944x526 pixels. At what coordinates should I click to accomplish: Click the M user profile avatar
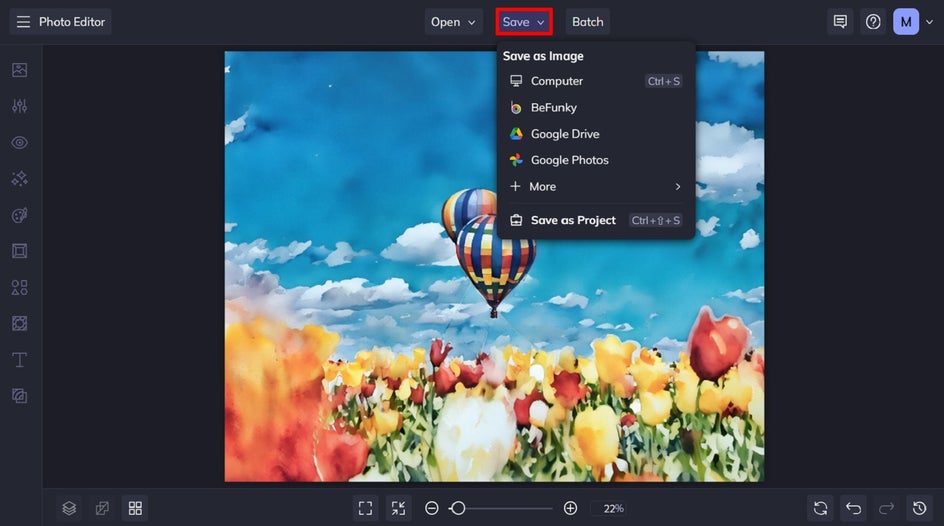(x=906, y=22)
